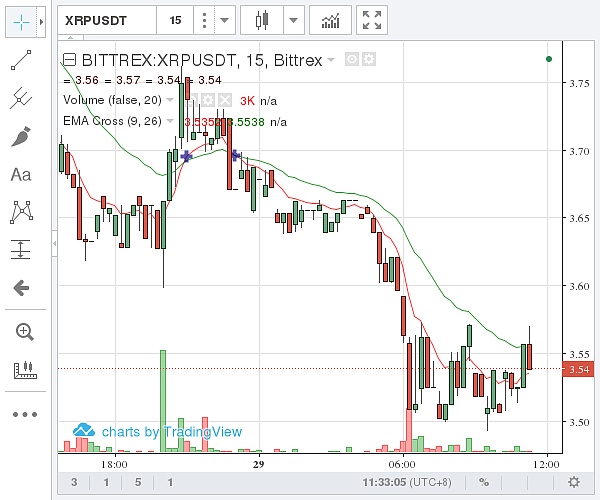Select the crosshair cursor tool

21,22
